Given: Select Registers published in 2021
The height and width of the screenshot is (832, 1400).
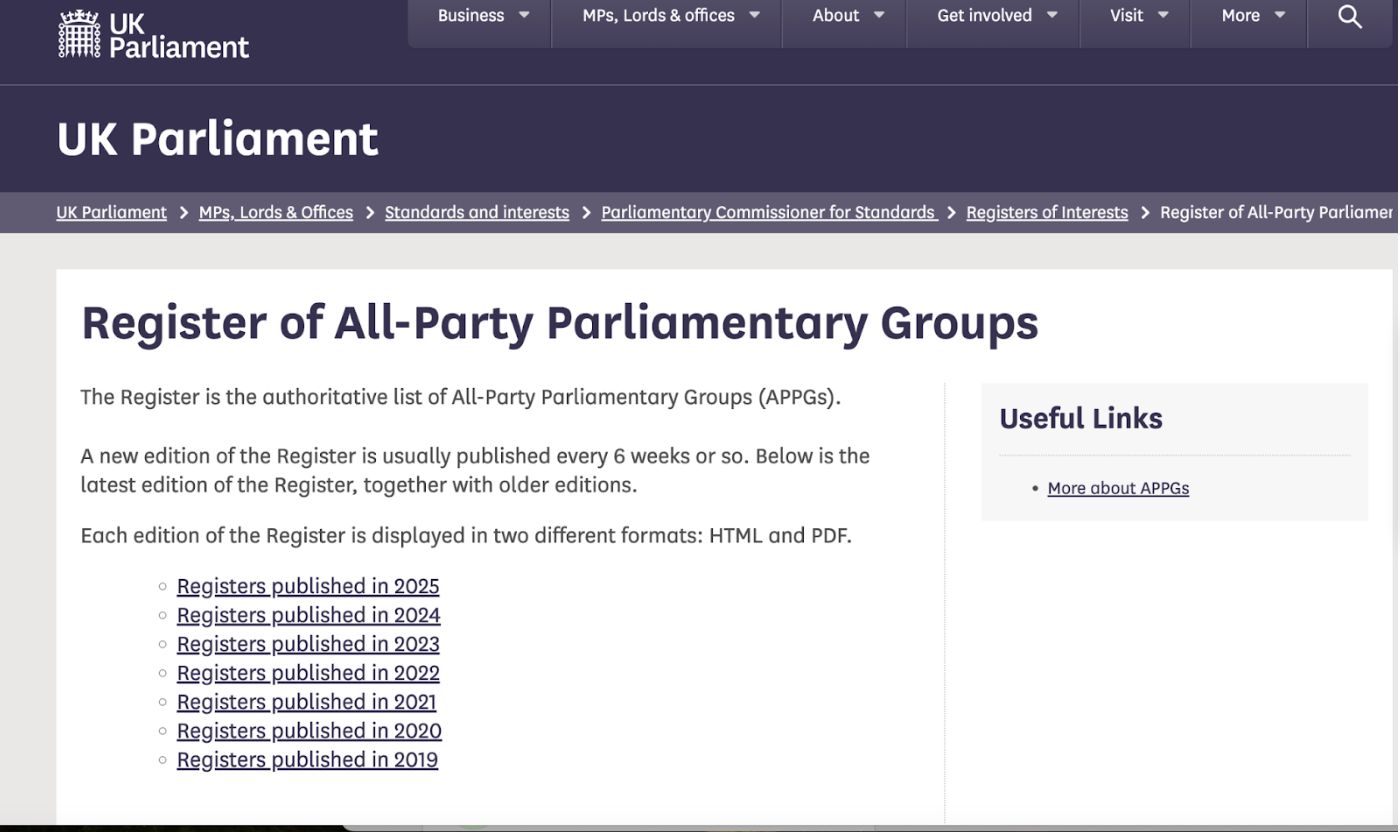Looking at the screenshot, I should click(x=306, y=702).
